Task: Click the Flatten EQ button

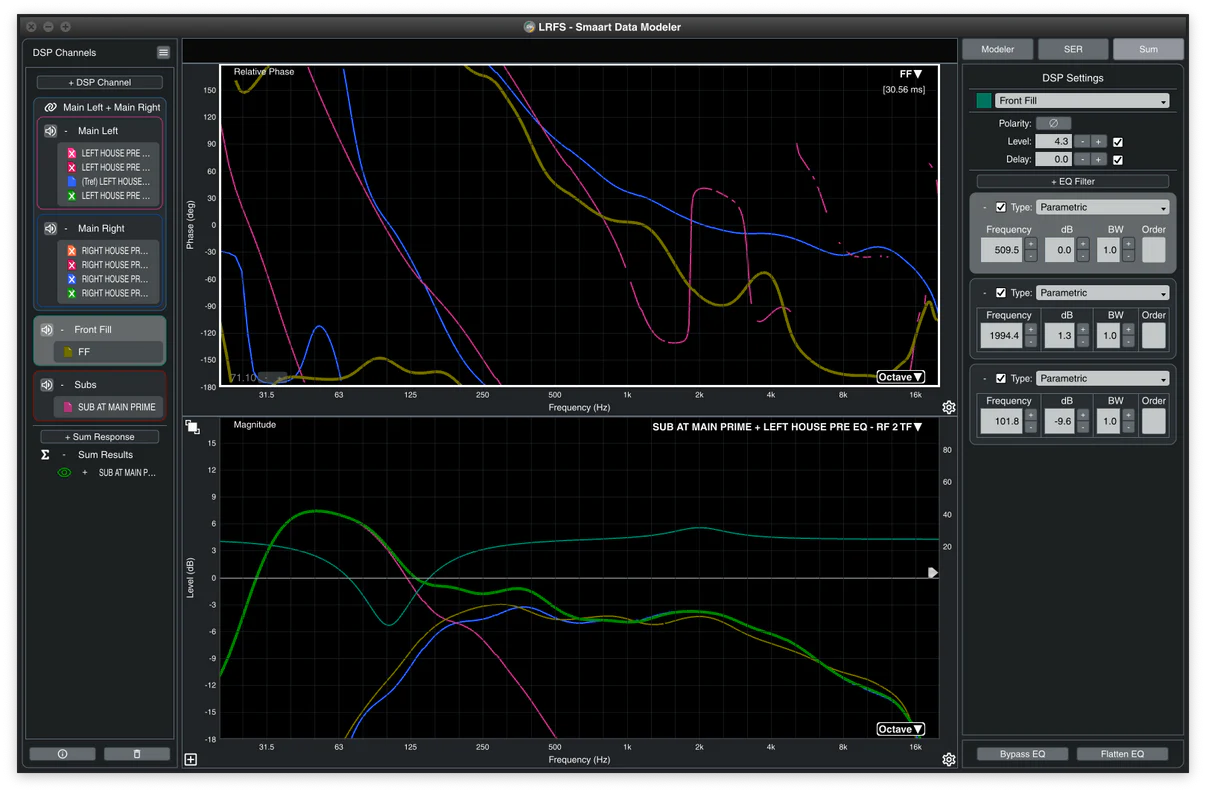Action: (x=1122, y=754)
